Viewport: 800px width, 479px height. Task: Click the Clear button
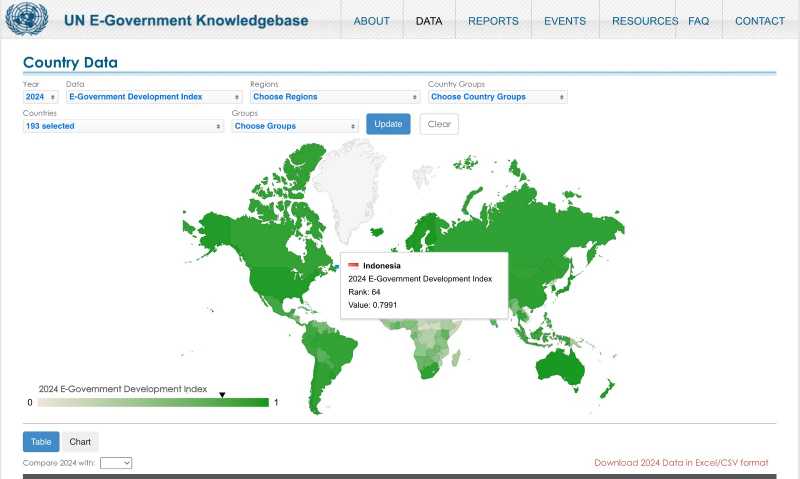tap(439, 124)
